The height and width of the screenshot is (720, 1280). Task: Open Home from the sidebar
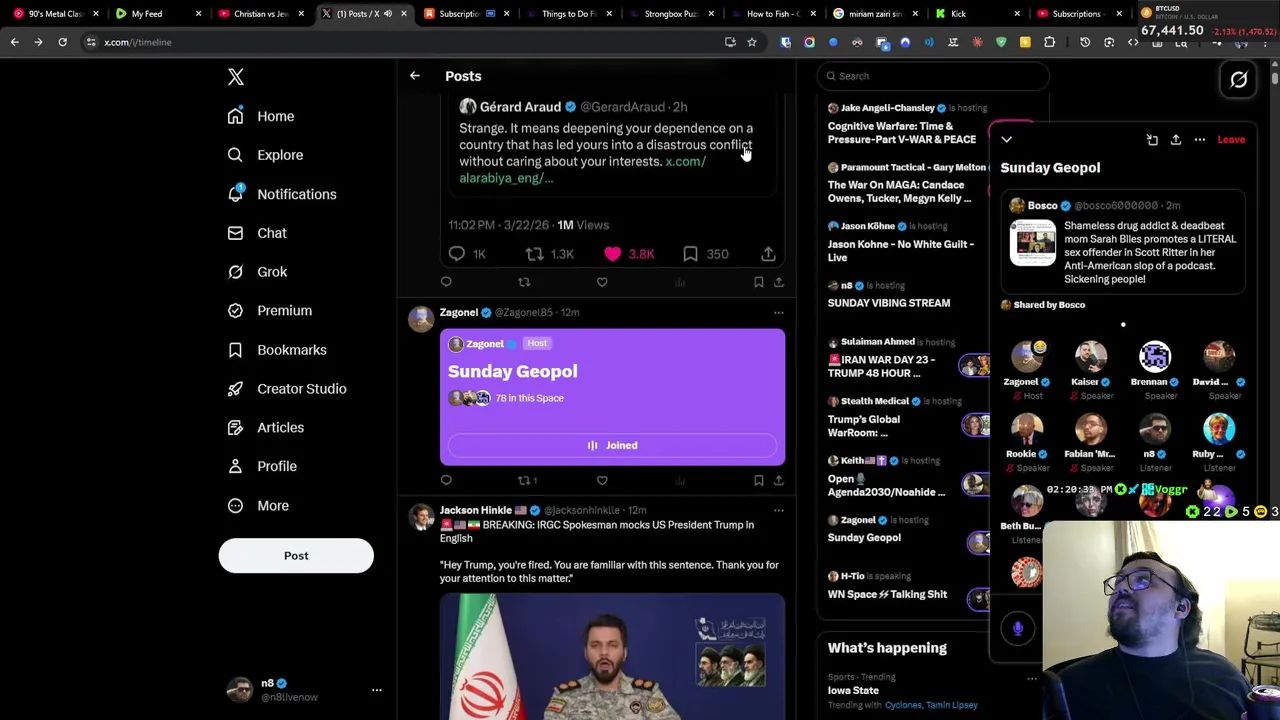coord(261,116)
